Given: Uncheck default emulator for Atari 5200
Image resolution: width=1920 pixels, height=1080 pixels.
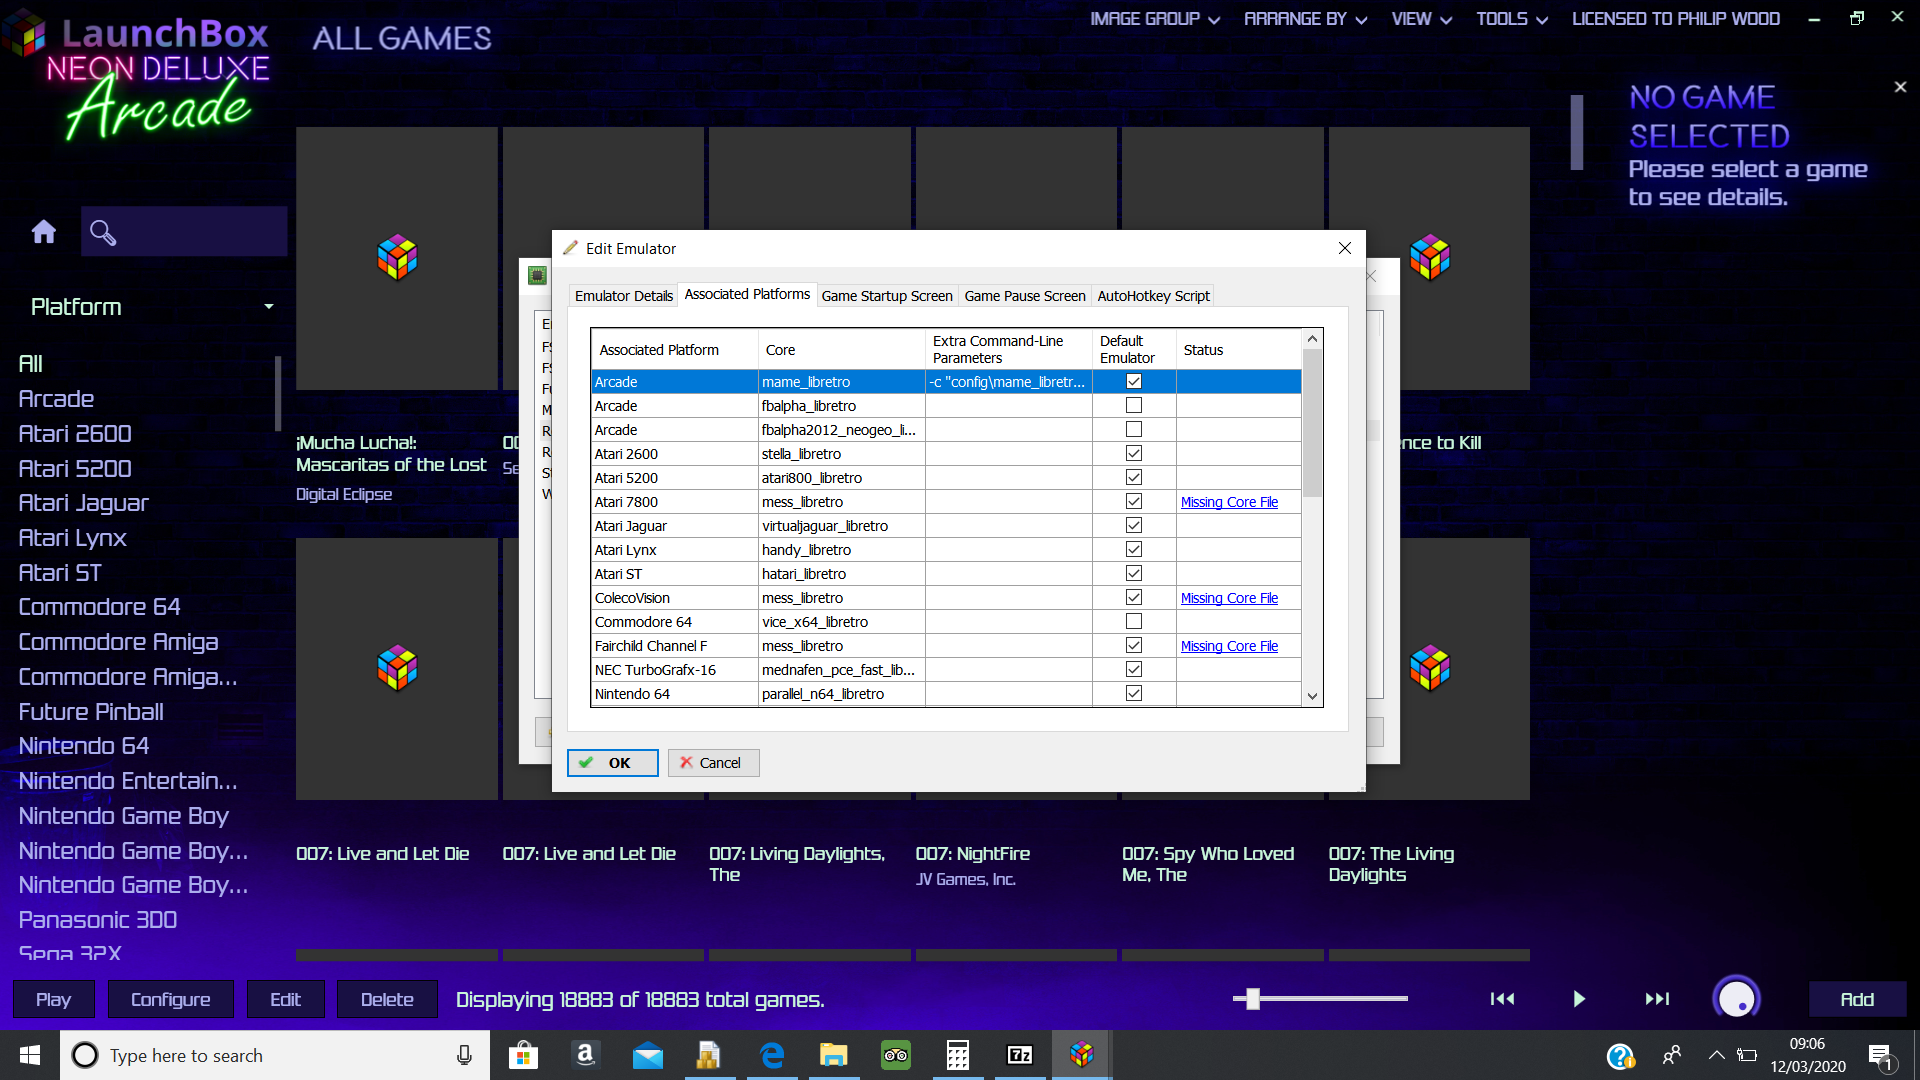Looking at the screenshot, I should coord(1134,477).
